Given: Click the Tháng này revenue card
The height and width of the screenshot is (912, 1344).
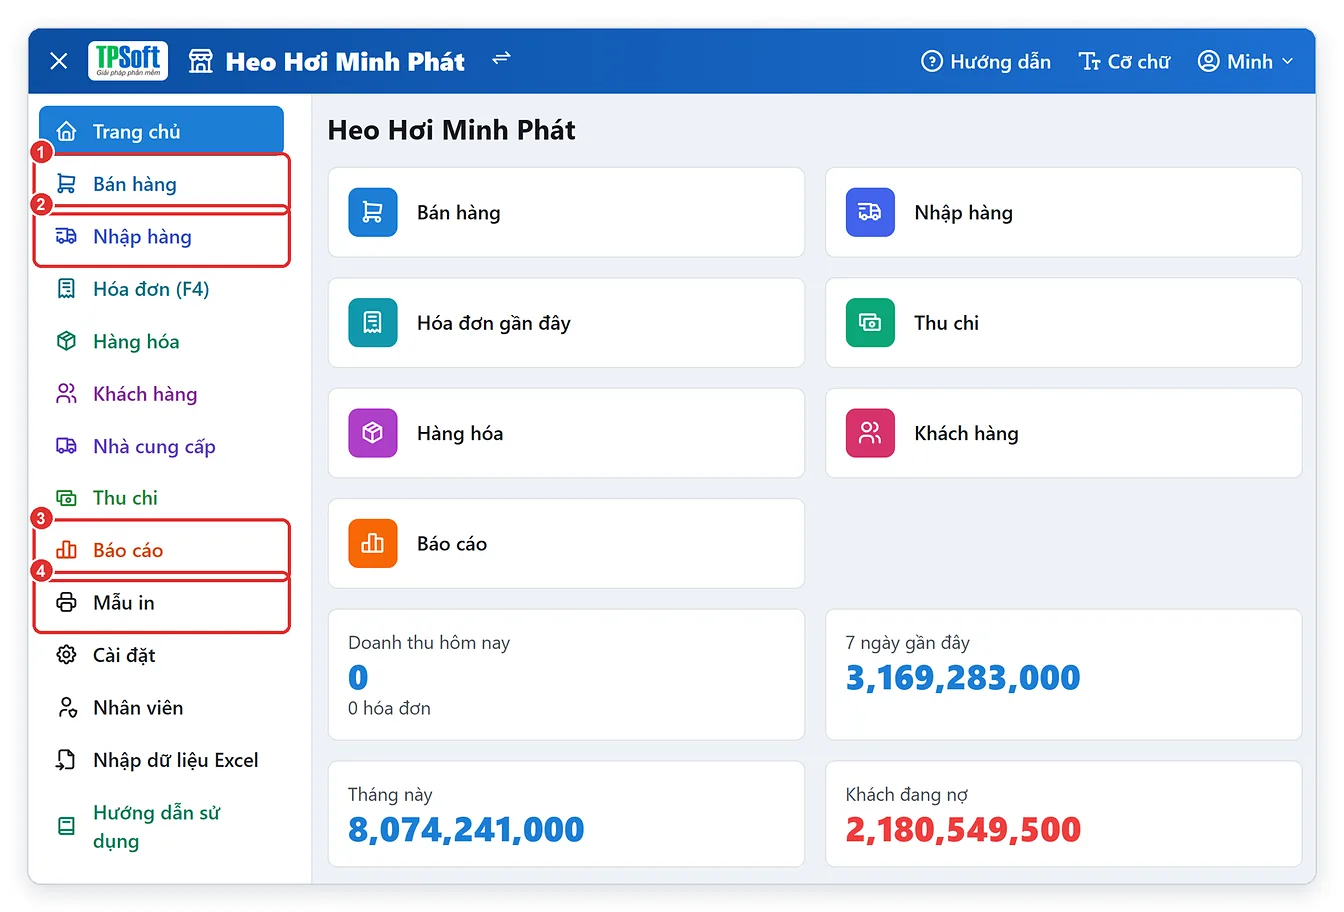Looking at the screenshot, I should [x=566, y=814].
